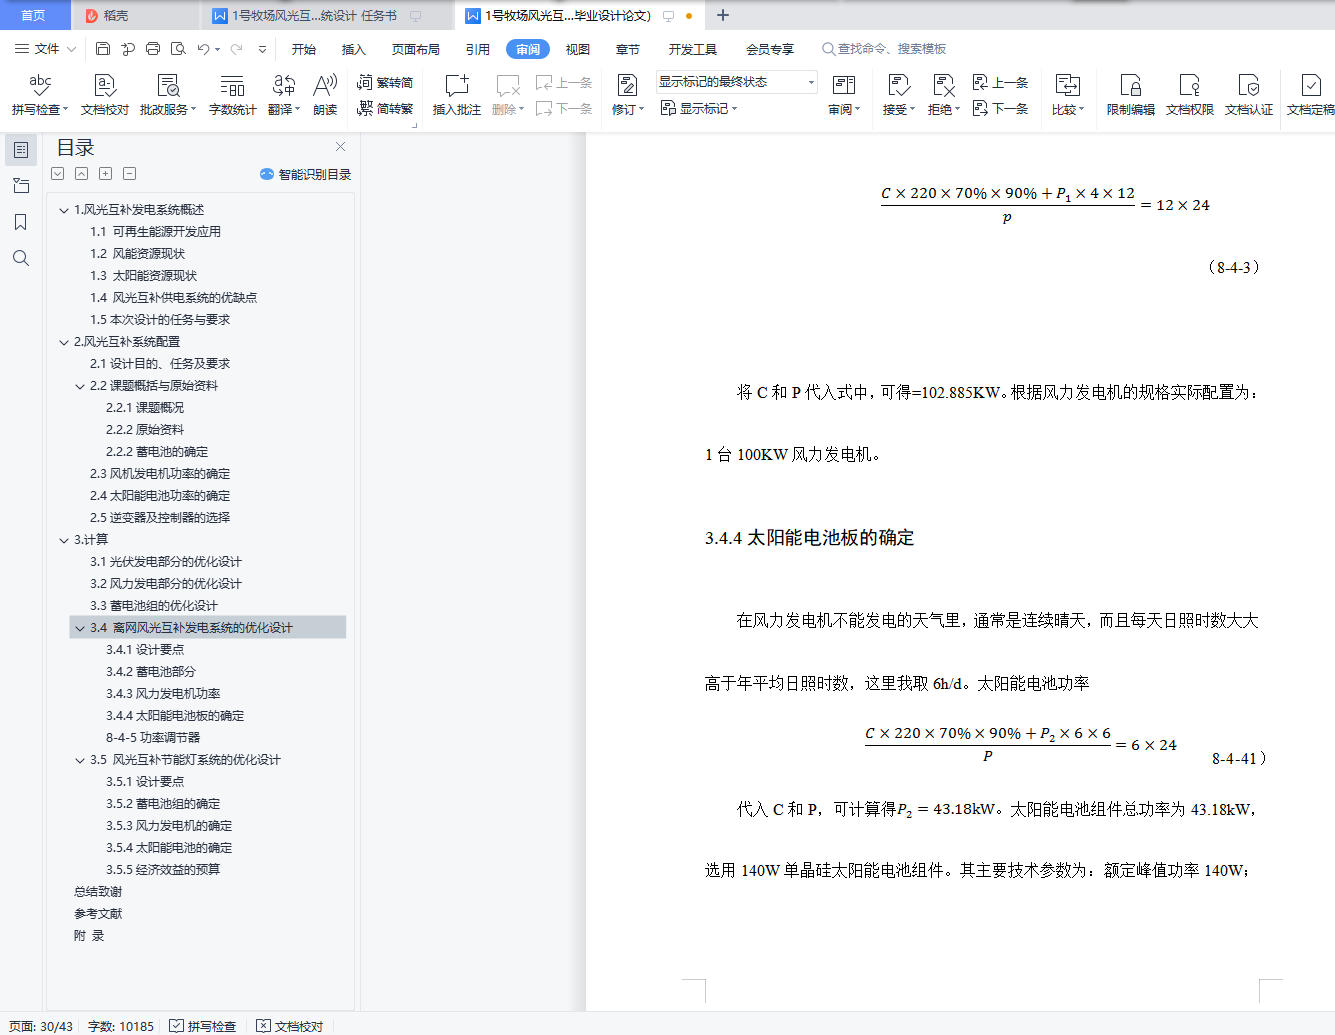Viewport: 1335px width, 1035px height.
Task: Close the 目录 navigation pane
Action: click(340, 147)
